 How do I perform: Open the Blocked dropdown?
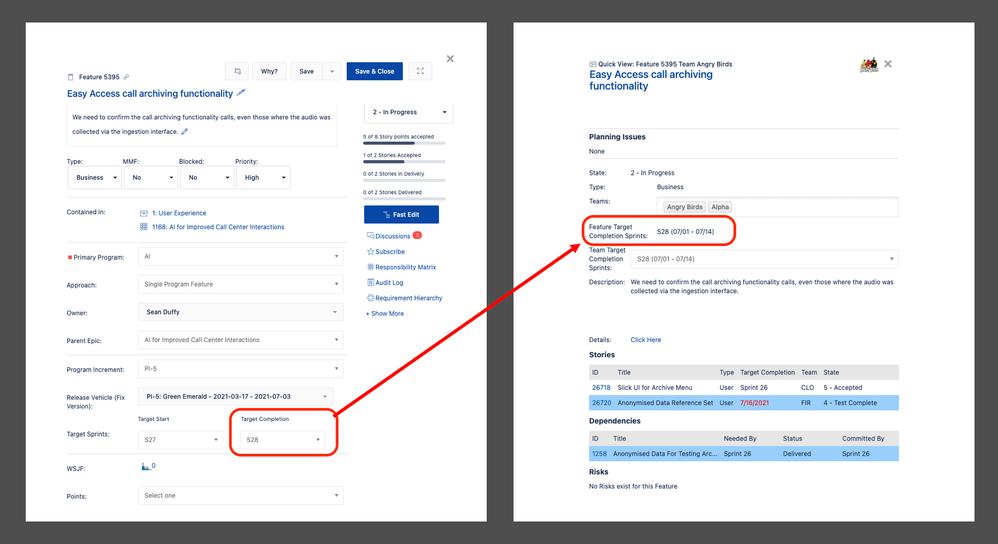click(x=207, y=178)
